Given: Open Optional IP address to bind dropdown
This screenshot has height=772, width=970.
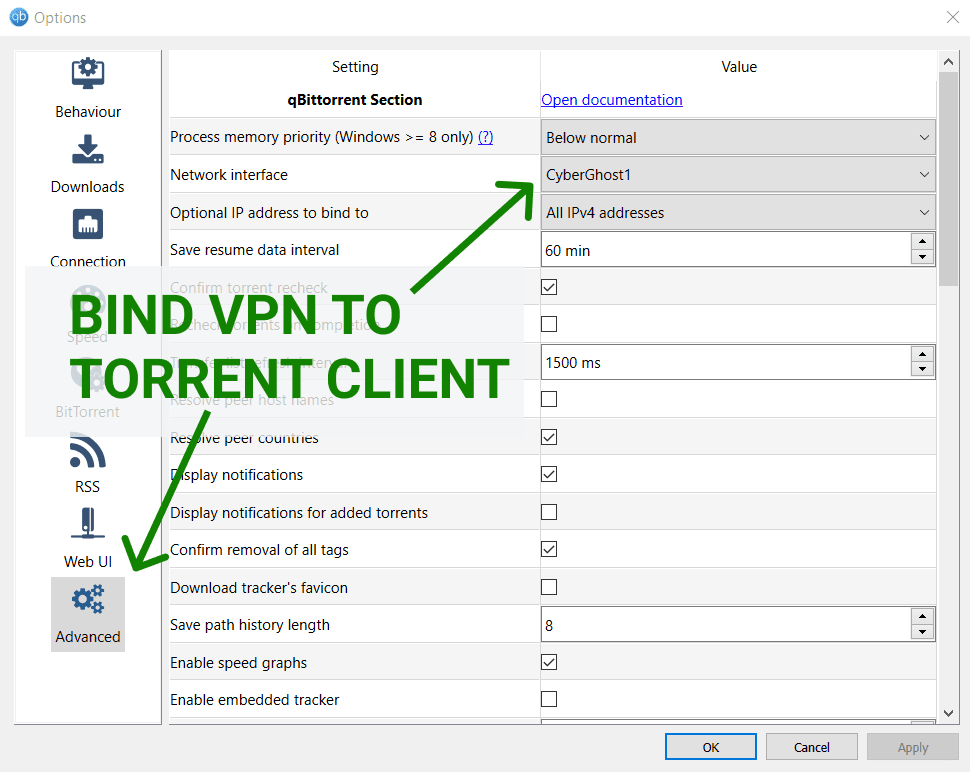Looking at the screenshot, I should [738, 213].
